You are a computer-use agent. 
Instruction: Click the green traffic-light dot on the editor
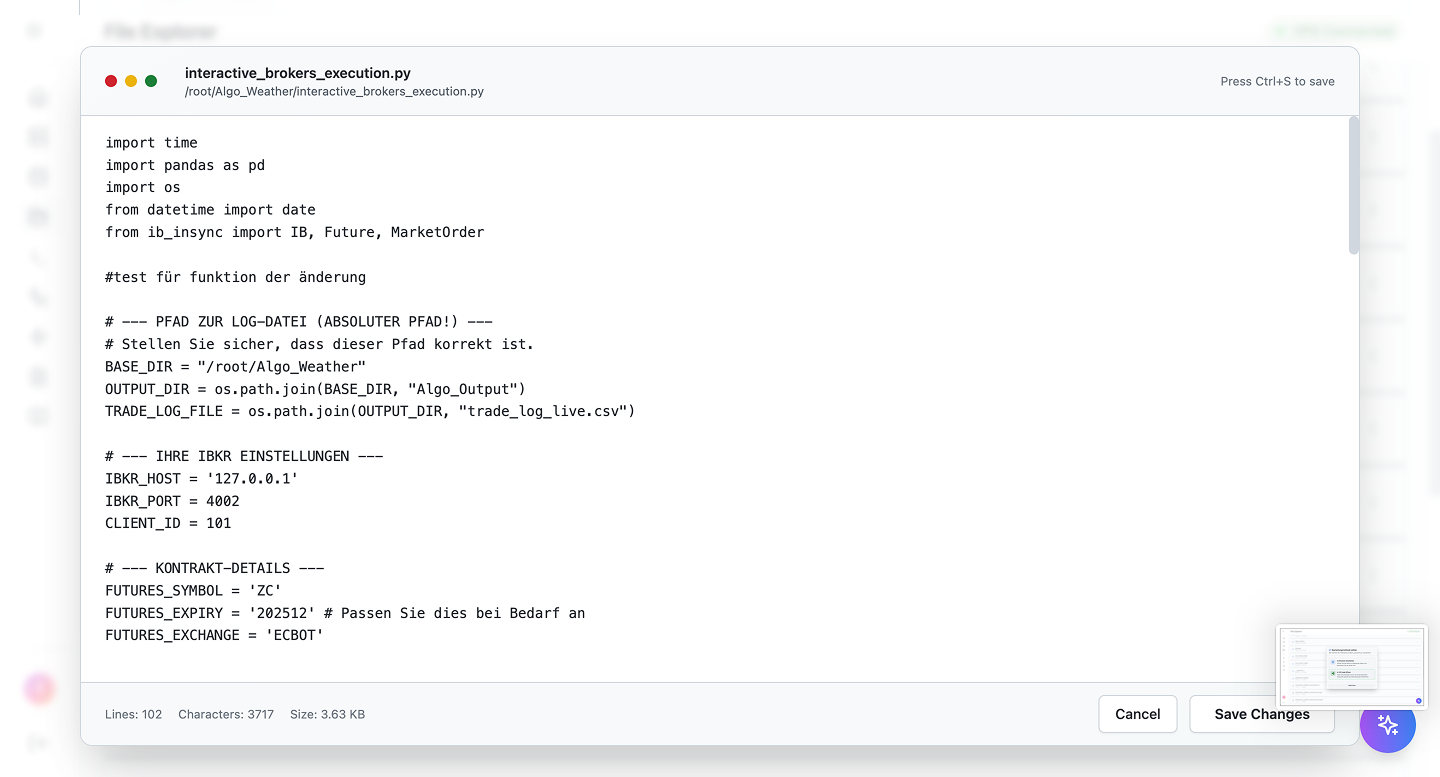click(151, 81)
